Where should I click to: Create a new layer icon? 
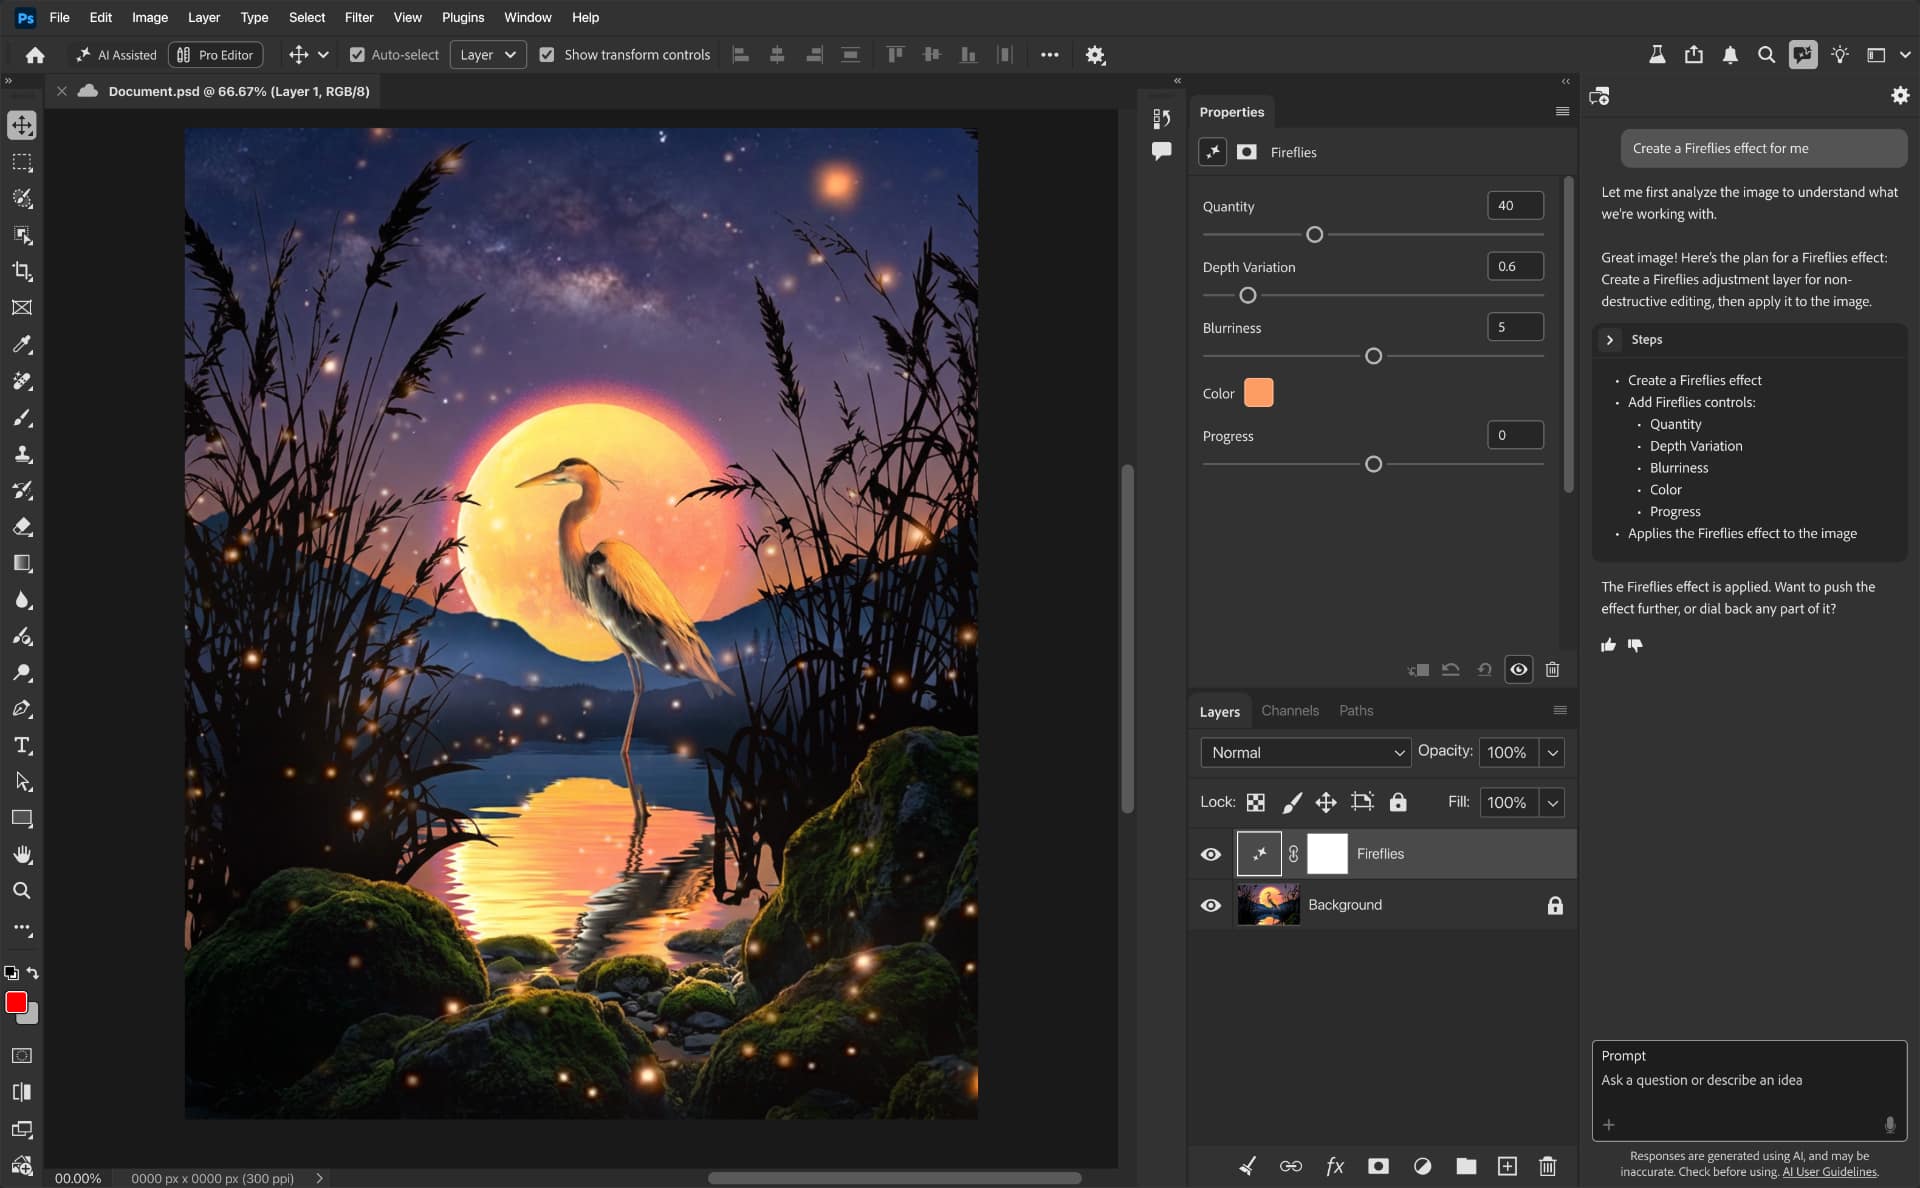point(1507,1166)
